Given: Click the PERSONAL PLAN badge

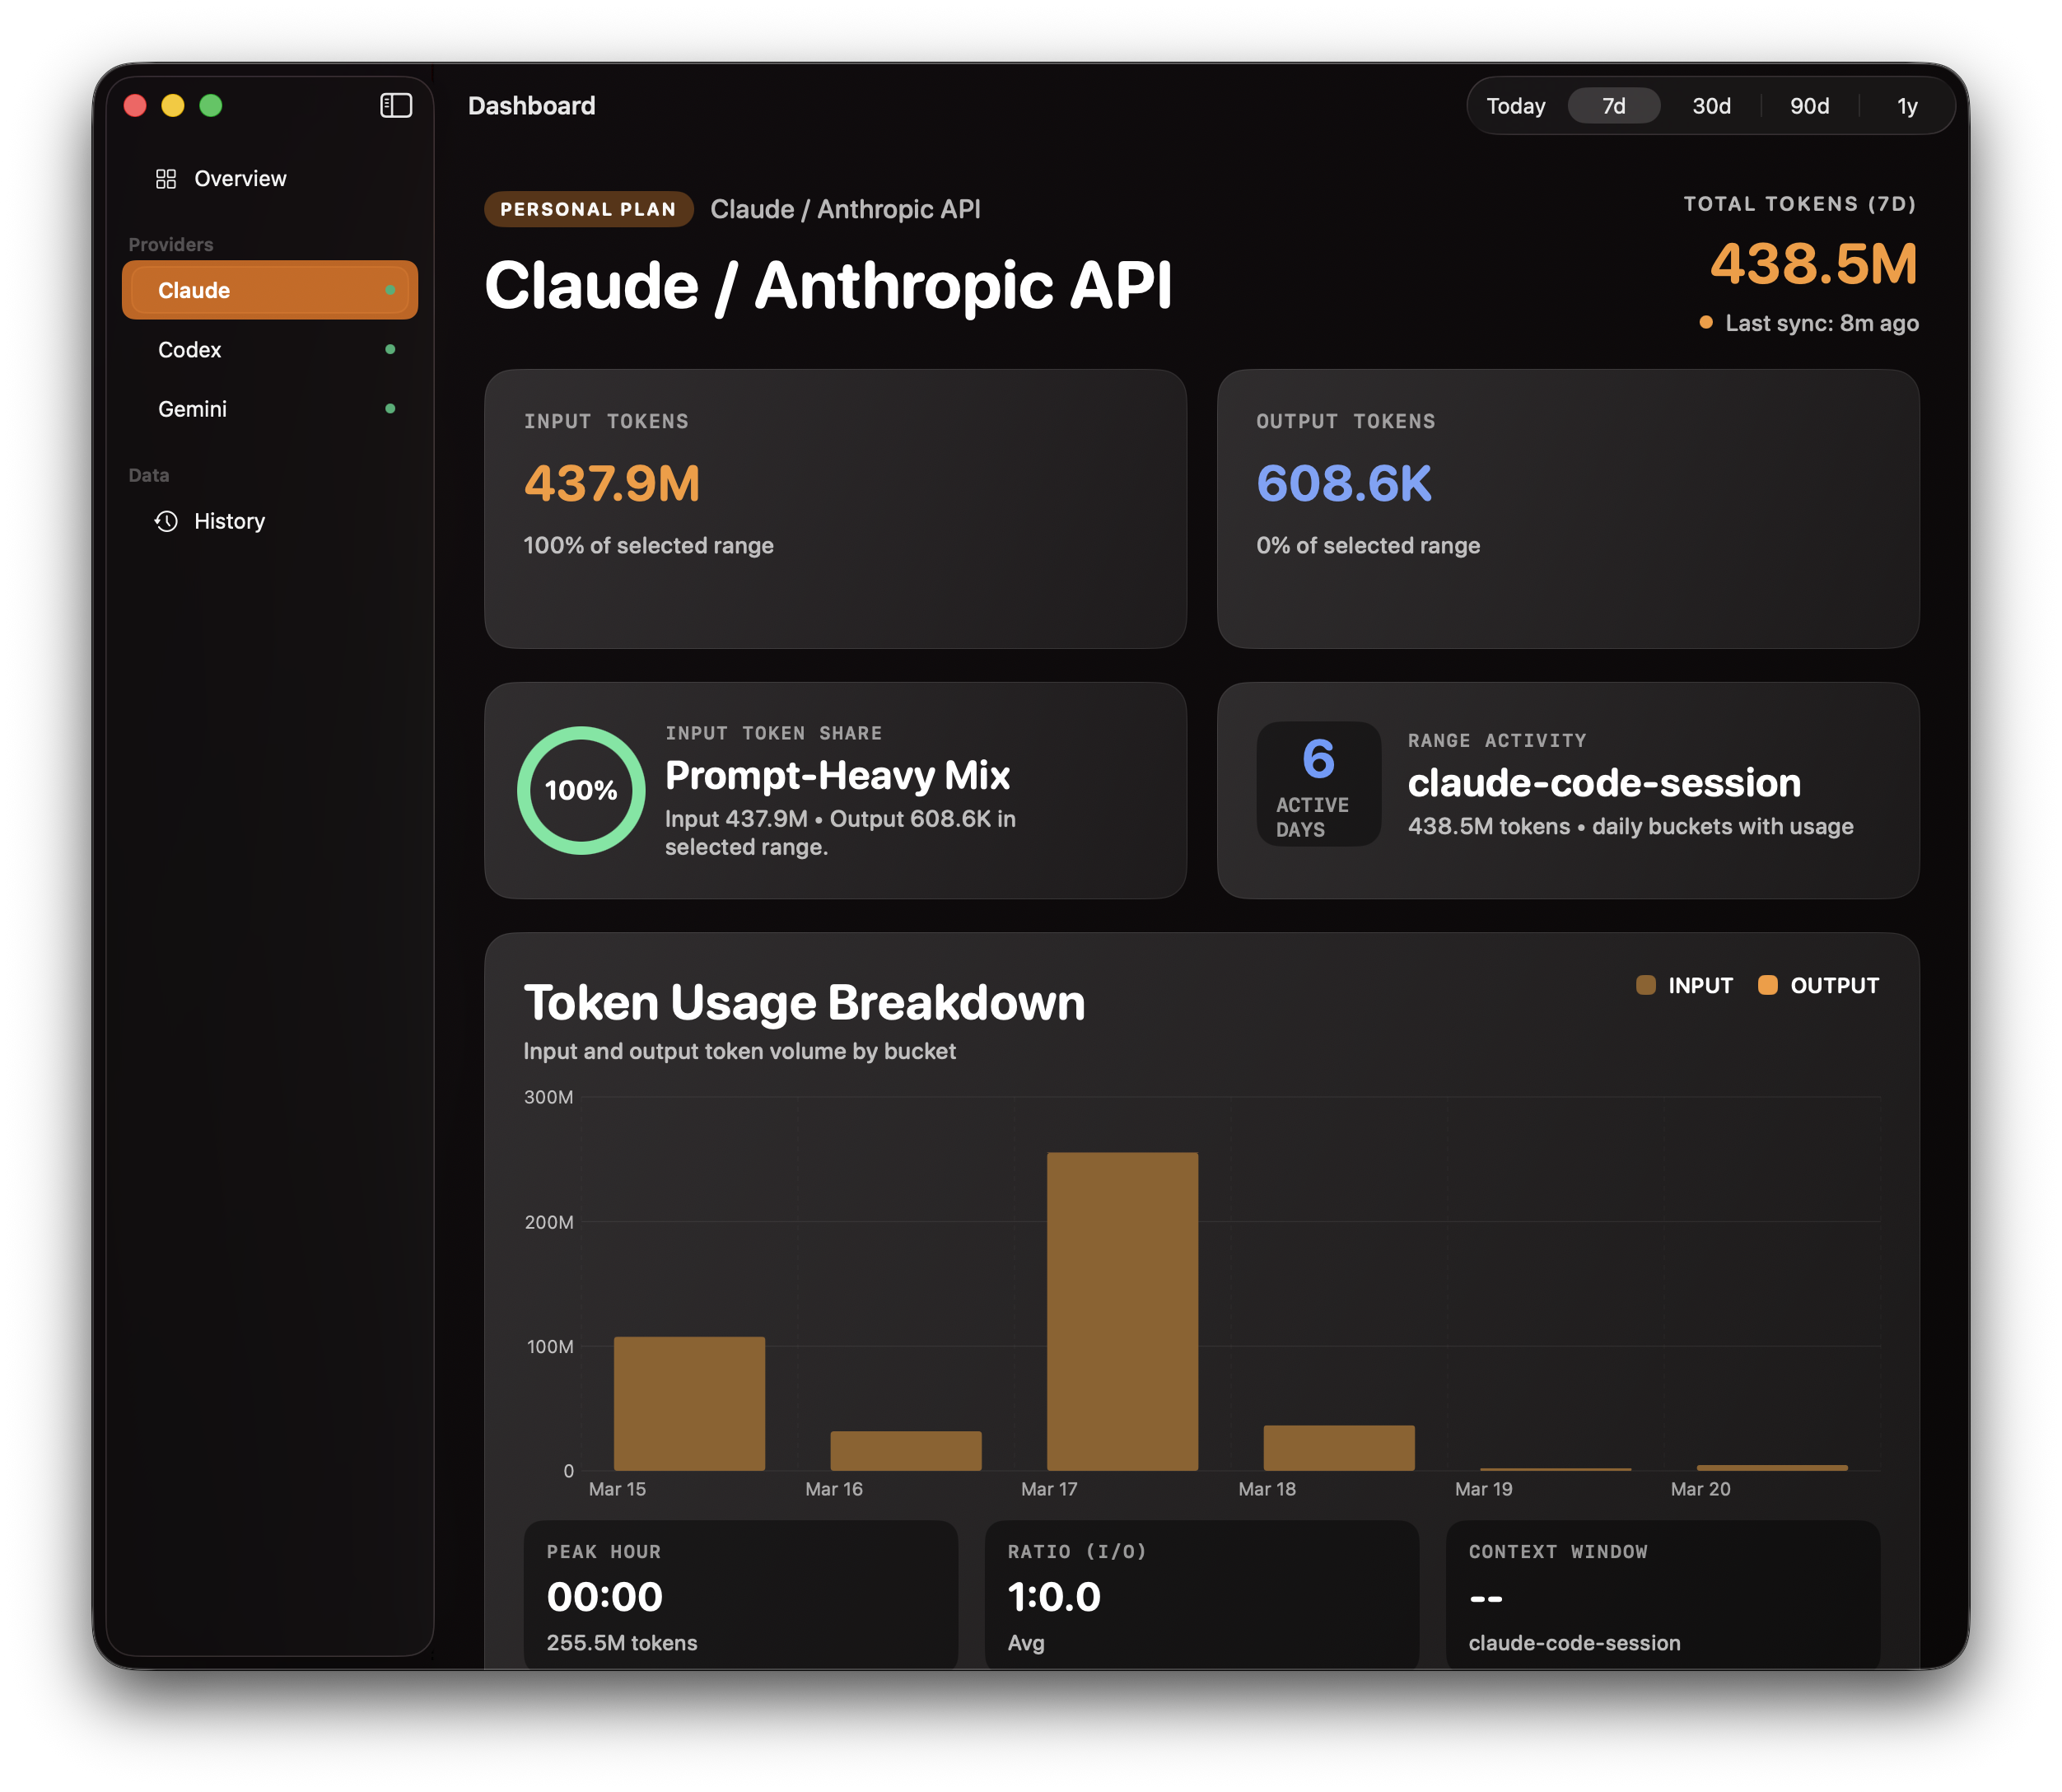Looking at the screenshot, I should 588,209.
